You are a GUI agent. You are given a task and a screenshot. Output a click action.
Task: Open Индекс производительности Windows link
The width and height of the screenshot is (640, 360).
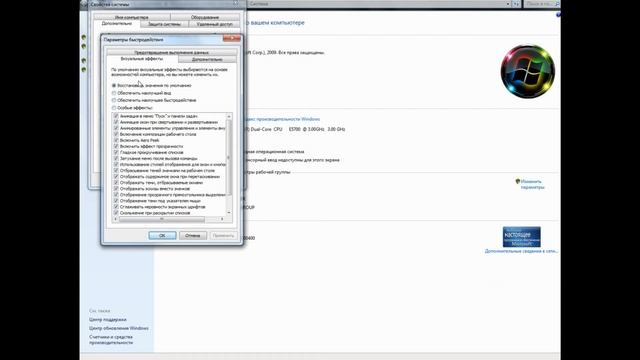point(282,119)
